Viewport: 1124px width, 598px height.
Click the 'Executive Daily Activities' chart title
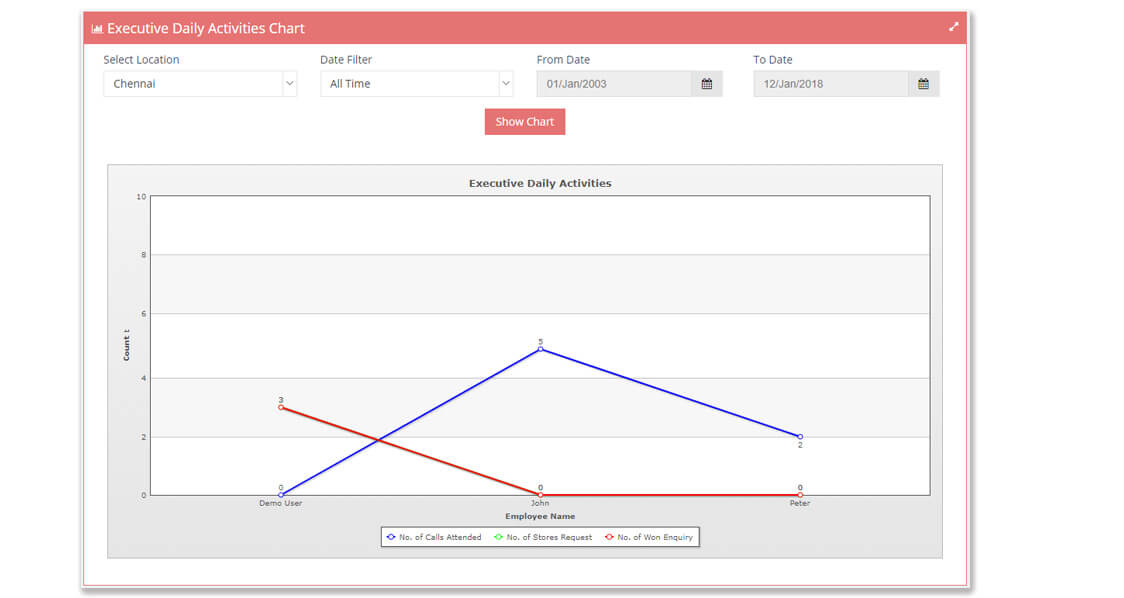(539, 183)
